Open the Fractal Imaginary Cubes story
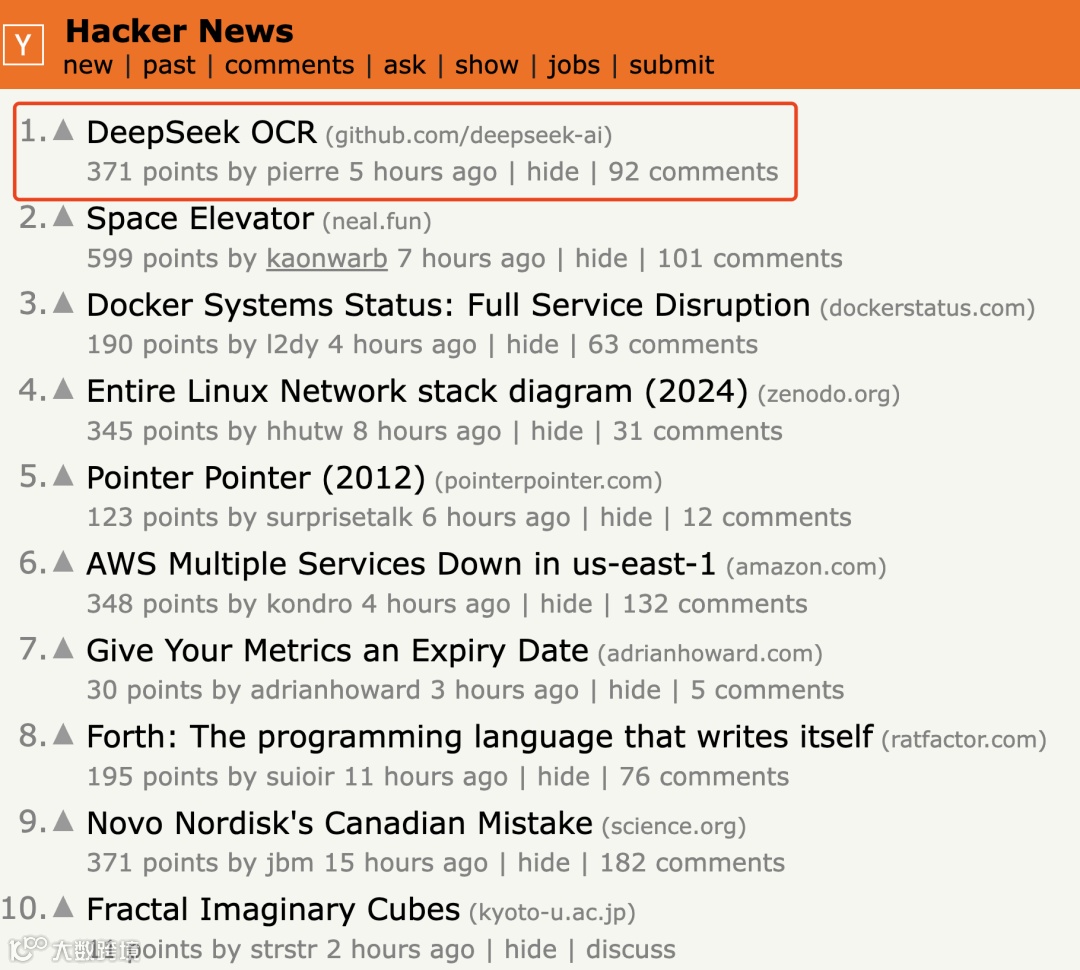This screenshot has height=970, width=1080. tap(273, 910)
